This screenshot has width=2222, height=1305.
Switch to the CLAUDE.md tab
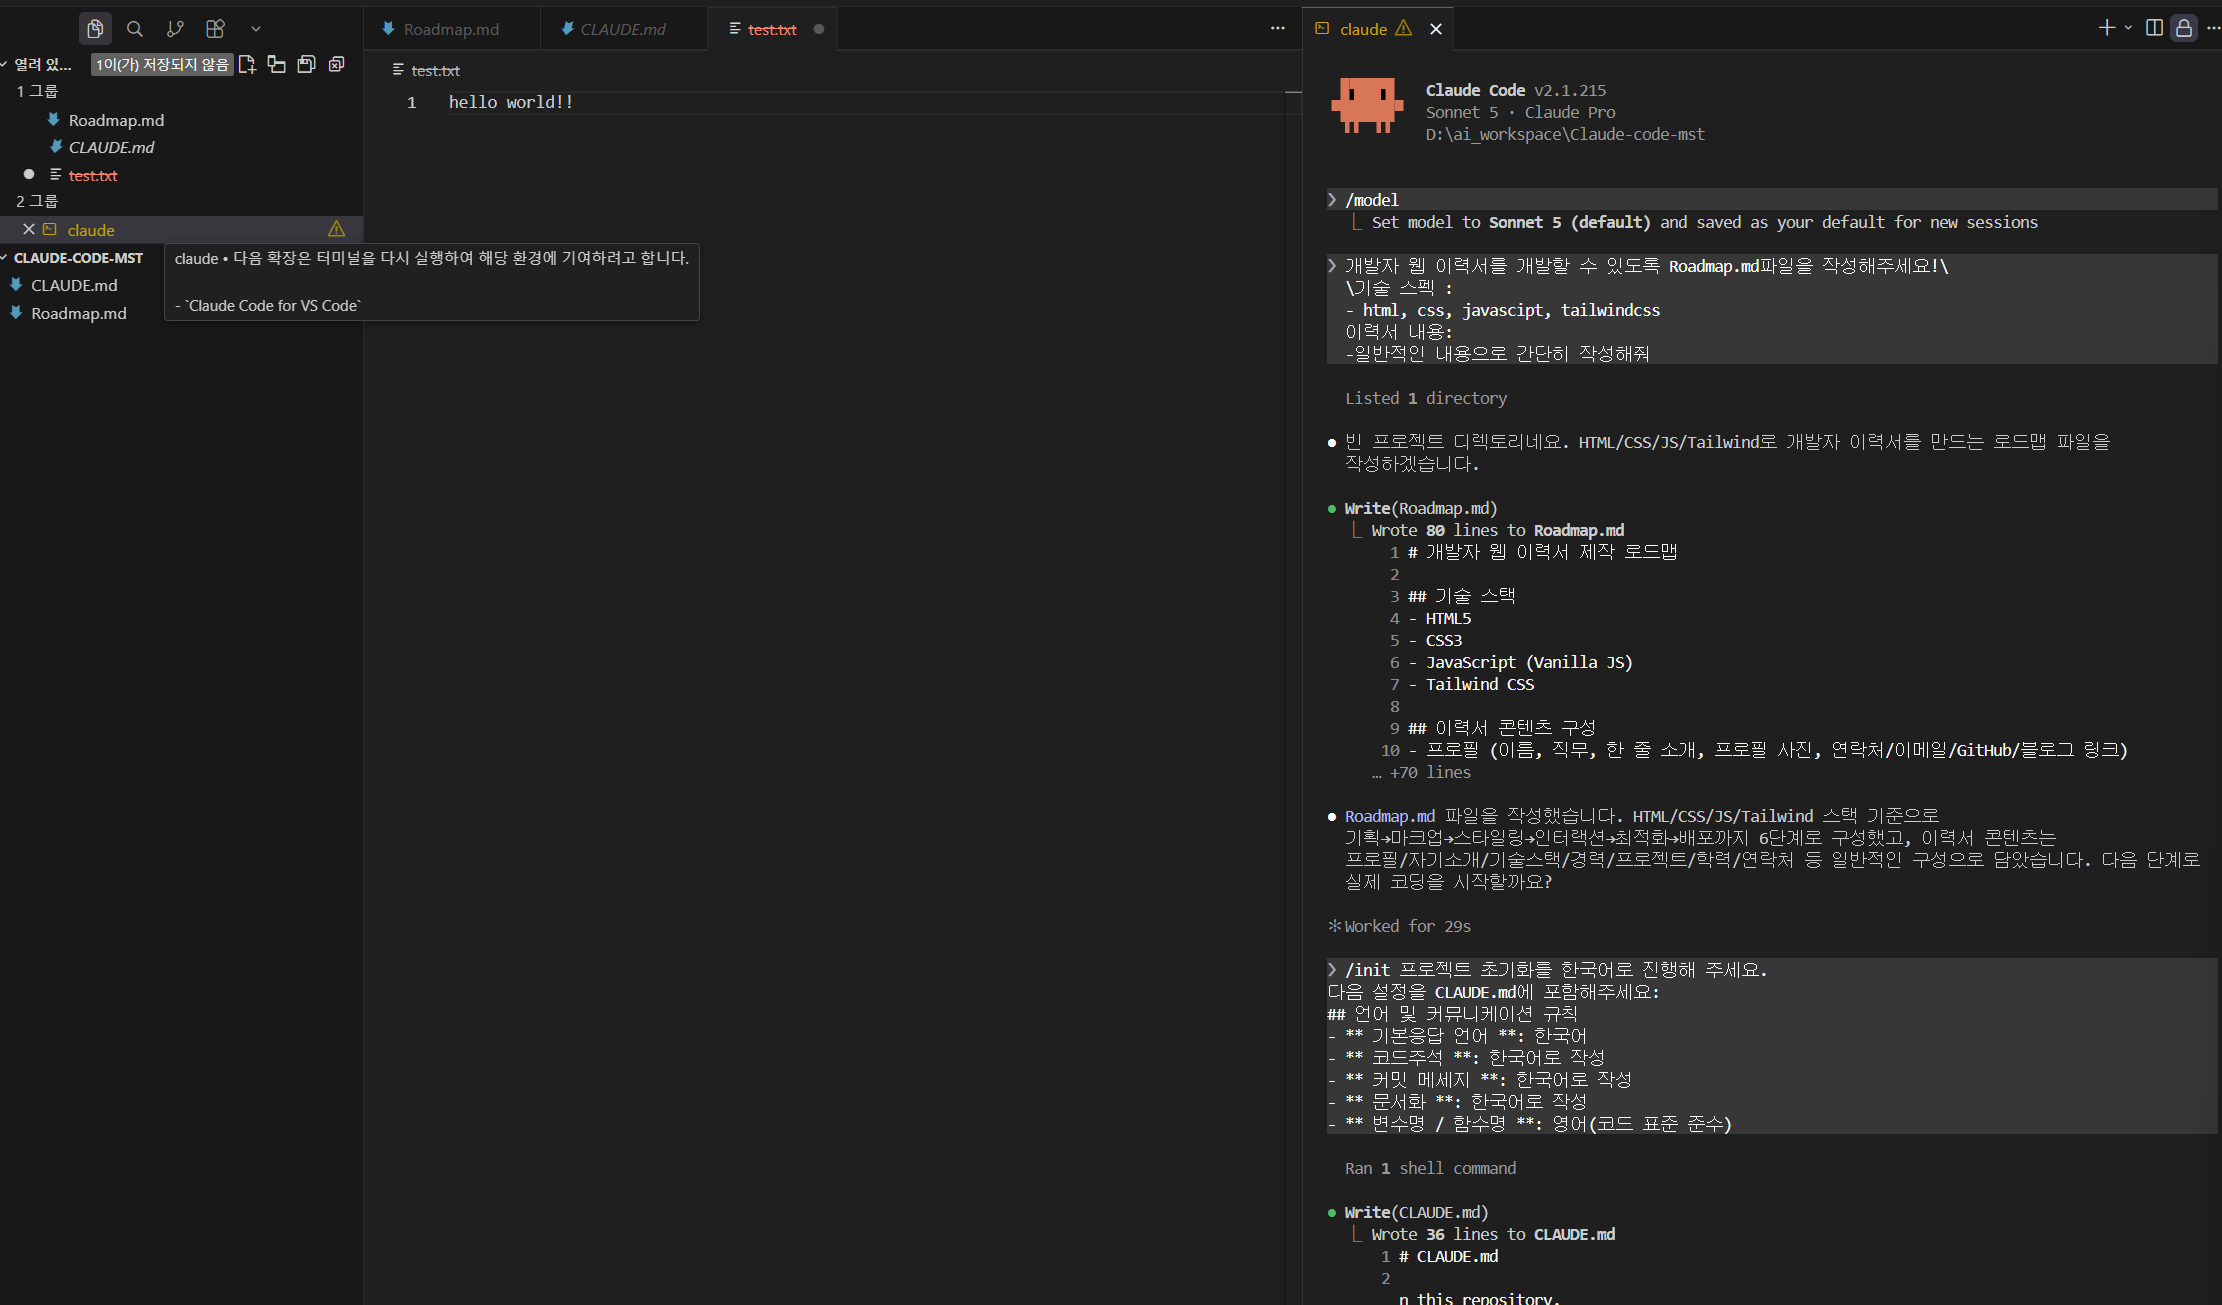point(623,29)
